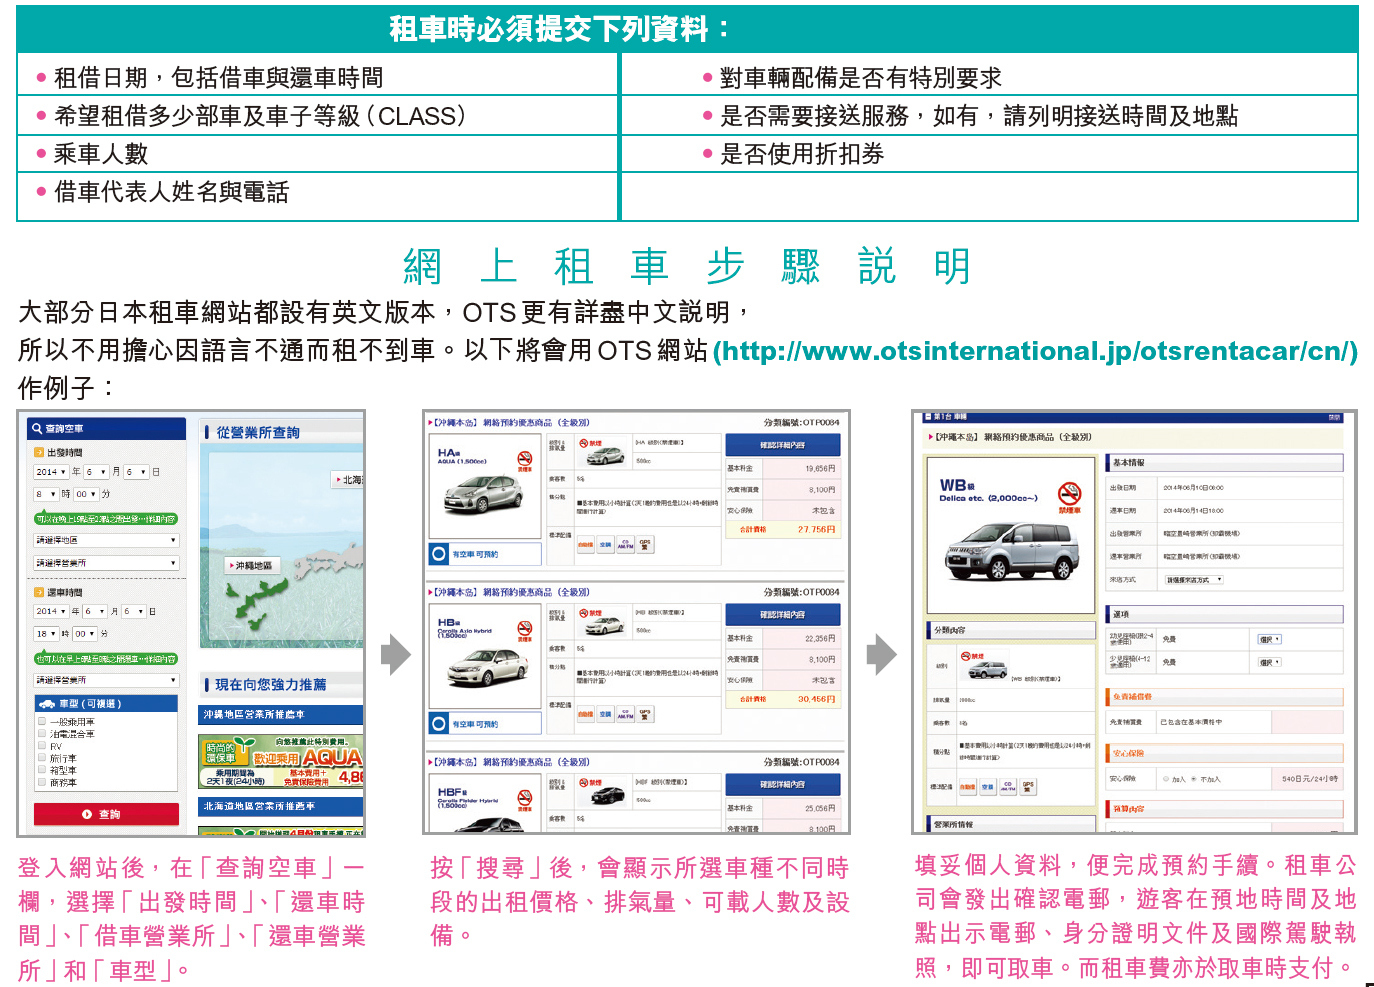Click the total price 30,456円

point(817,699)
